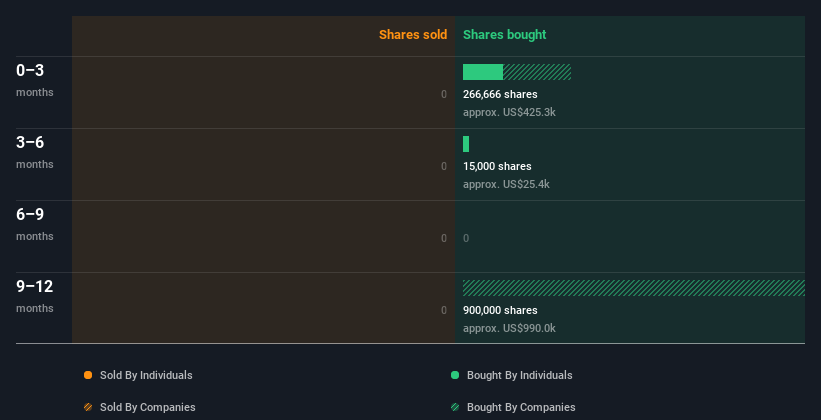821x420 pixels.
Task: Toggle the Sold By Companies legend label
Action: click(148, 407)
